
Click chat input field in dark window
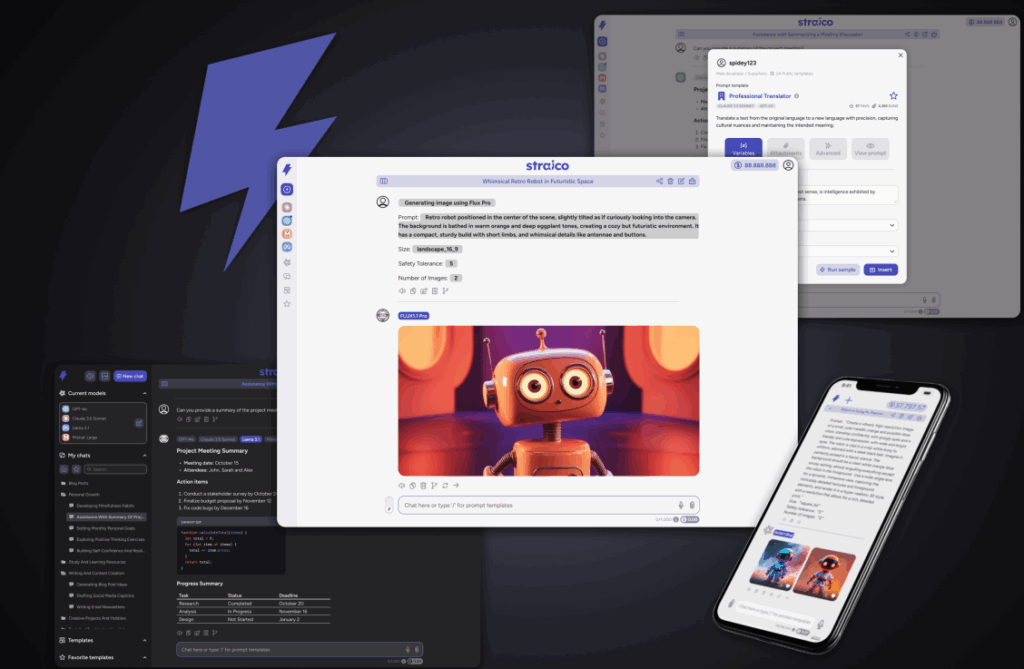300,649
